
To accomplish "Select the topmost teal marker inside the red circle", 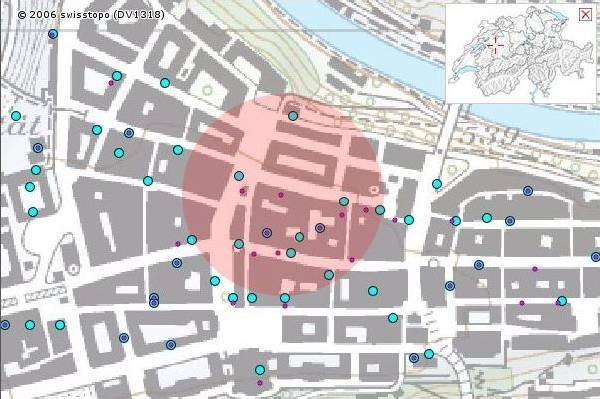I will pos(293,116).
